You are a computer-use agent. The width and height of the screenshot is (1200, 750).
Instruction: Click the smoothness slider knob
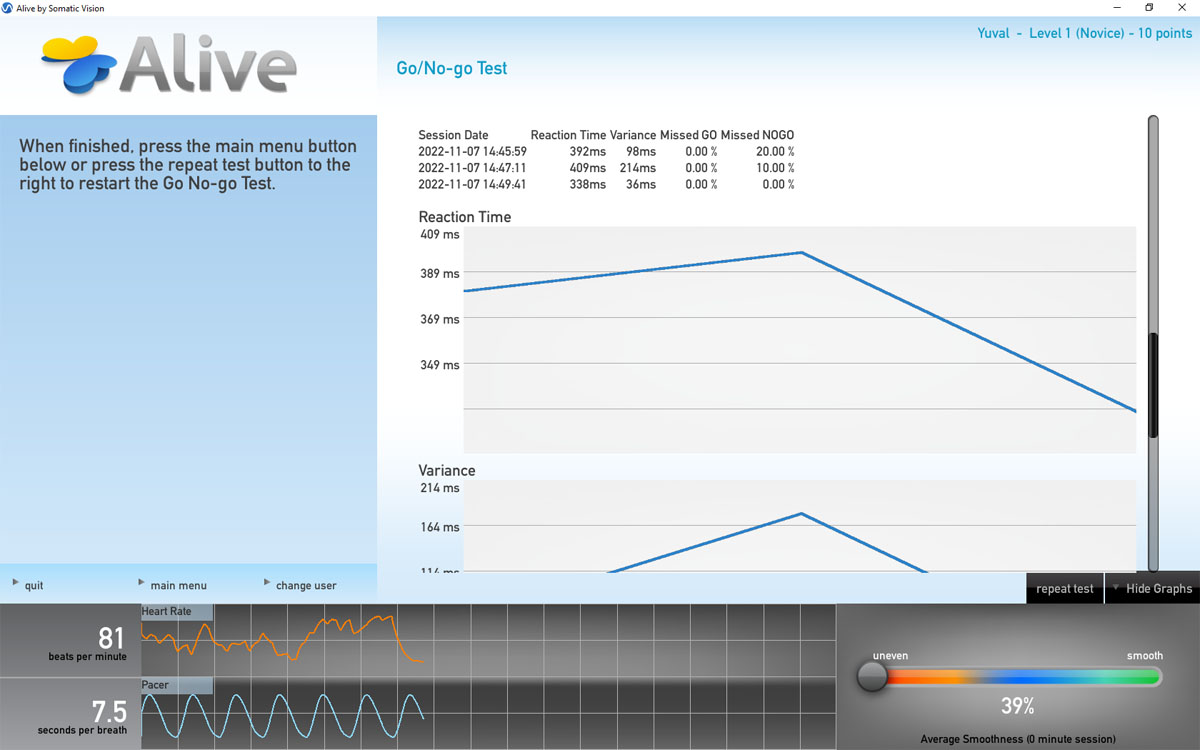point(871,677)
